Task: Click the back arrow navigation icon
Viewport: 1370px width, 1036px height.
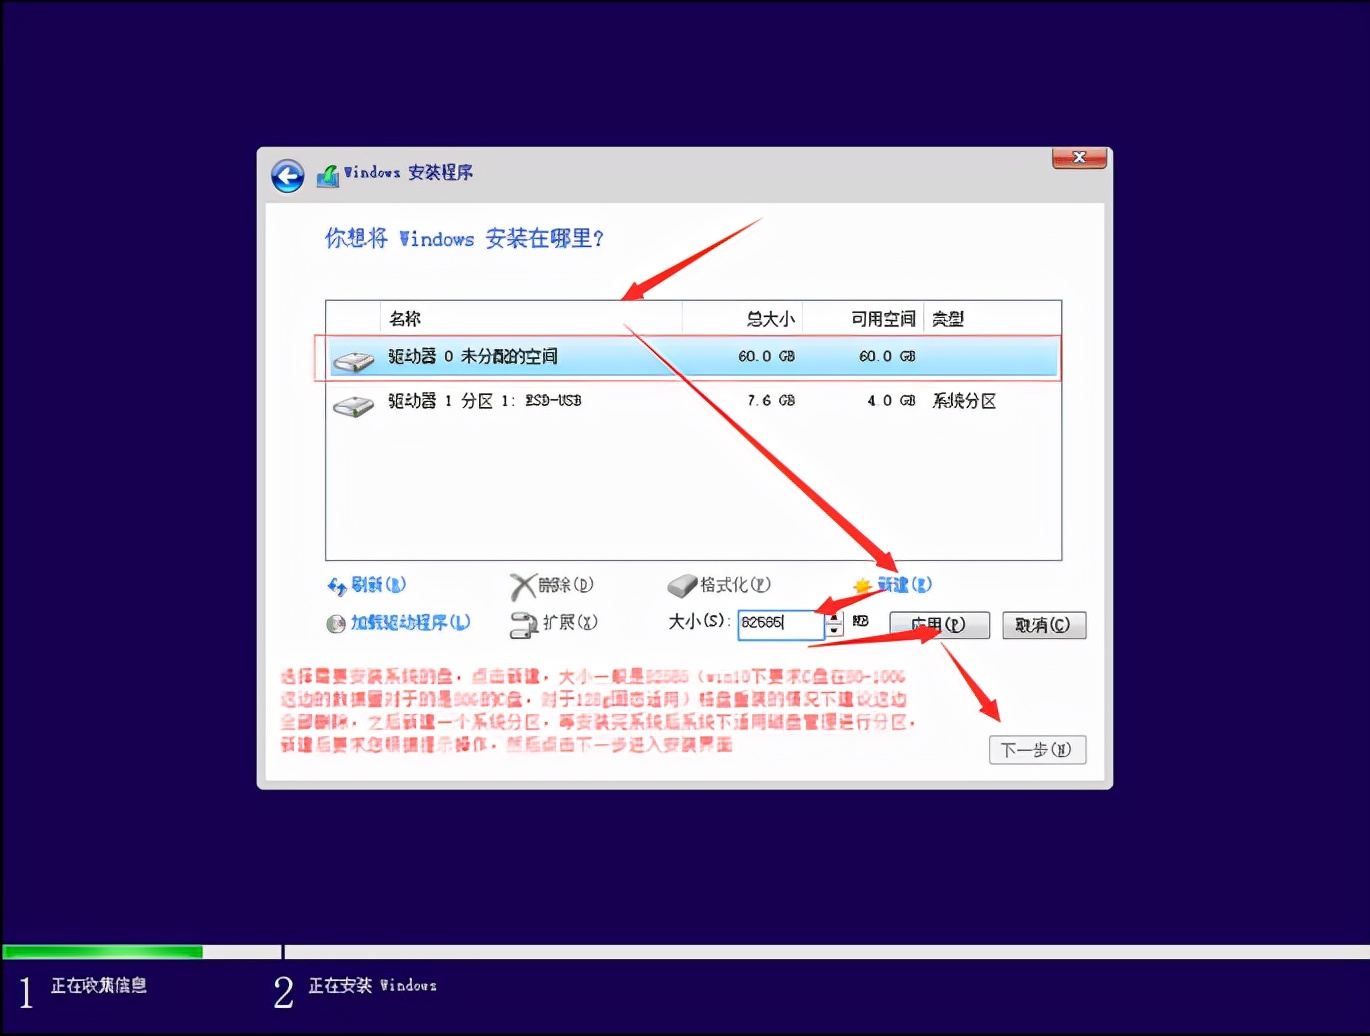Action: (x=287, y=175)
